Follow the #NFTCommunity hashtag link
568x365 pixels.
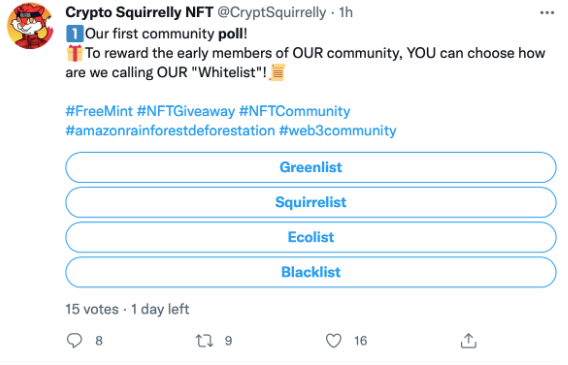[x=295, y=111]
